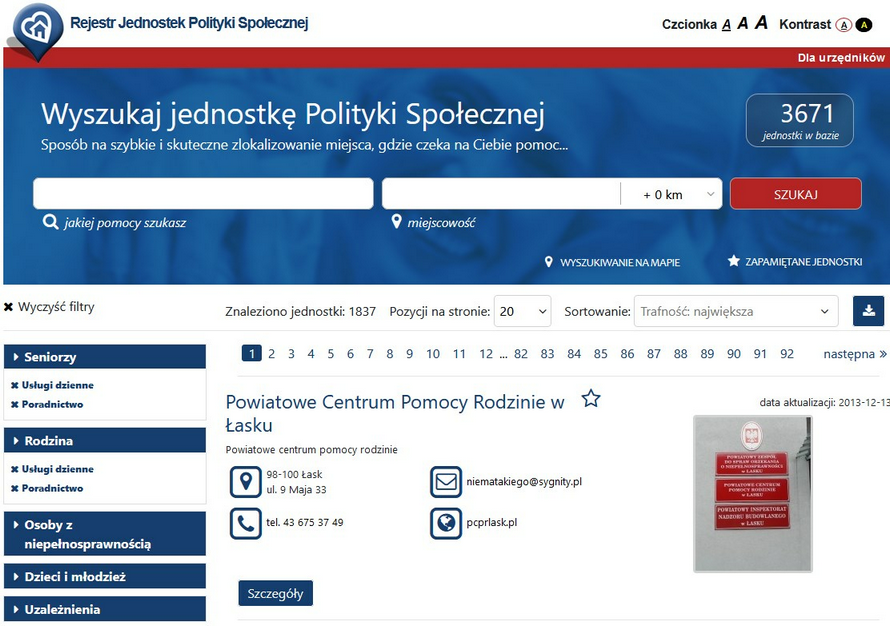The image size is (890, 626).
Task: Click the telephone handset icon
Action: click(x=245, y=523)
